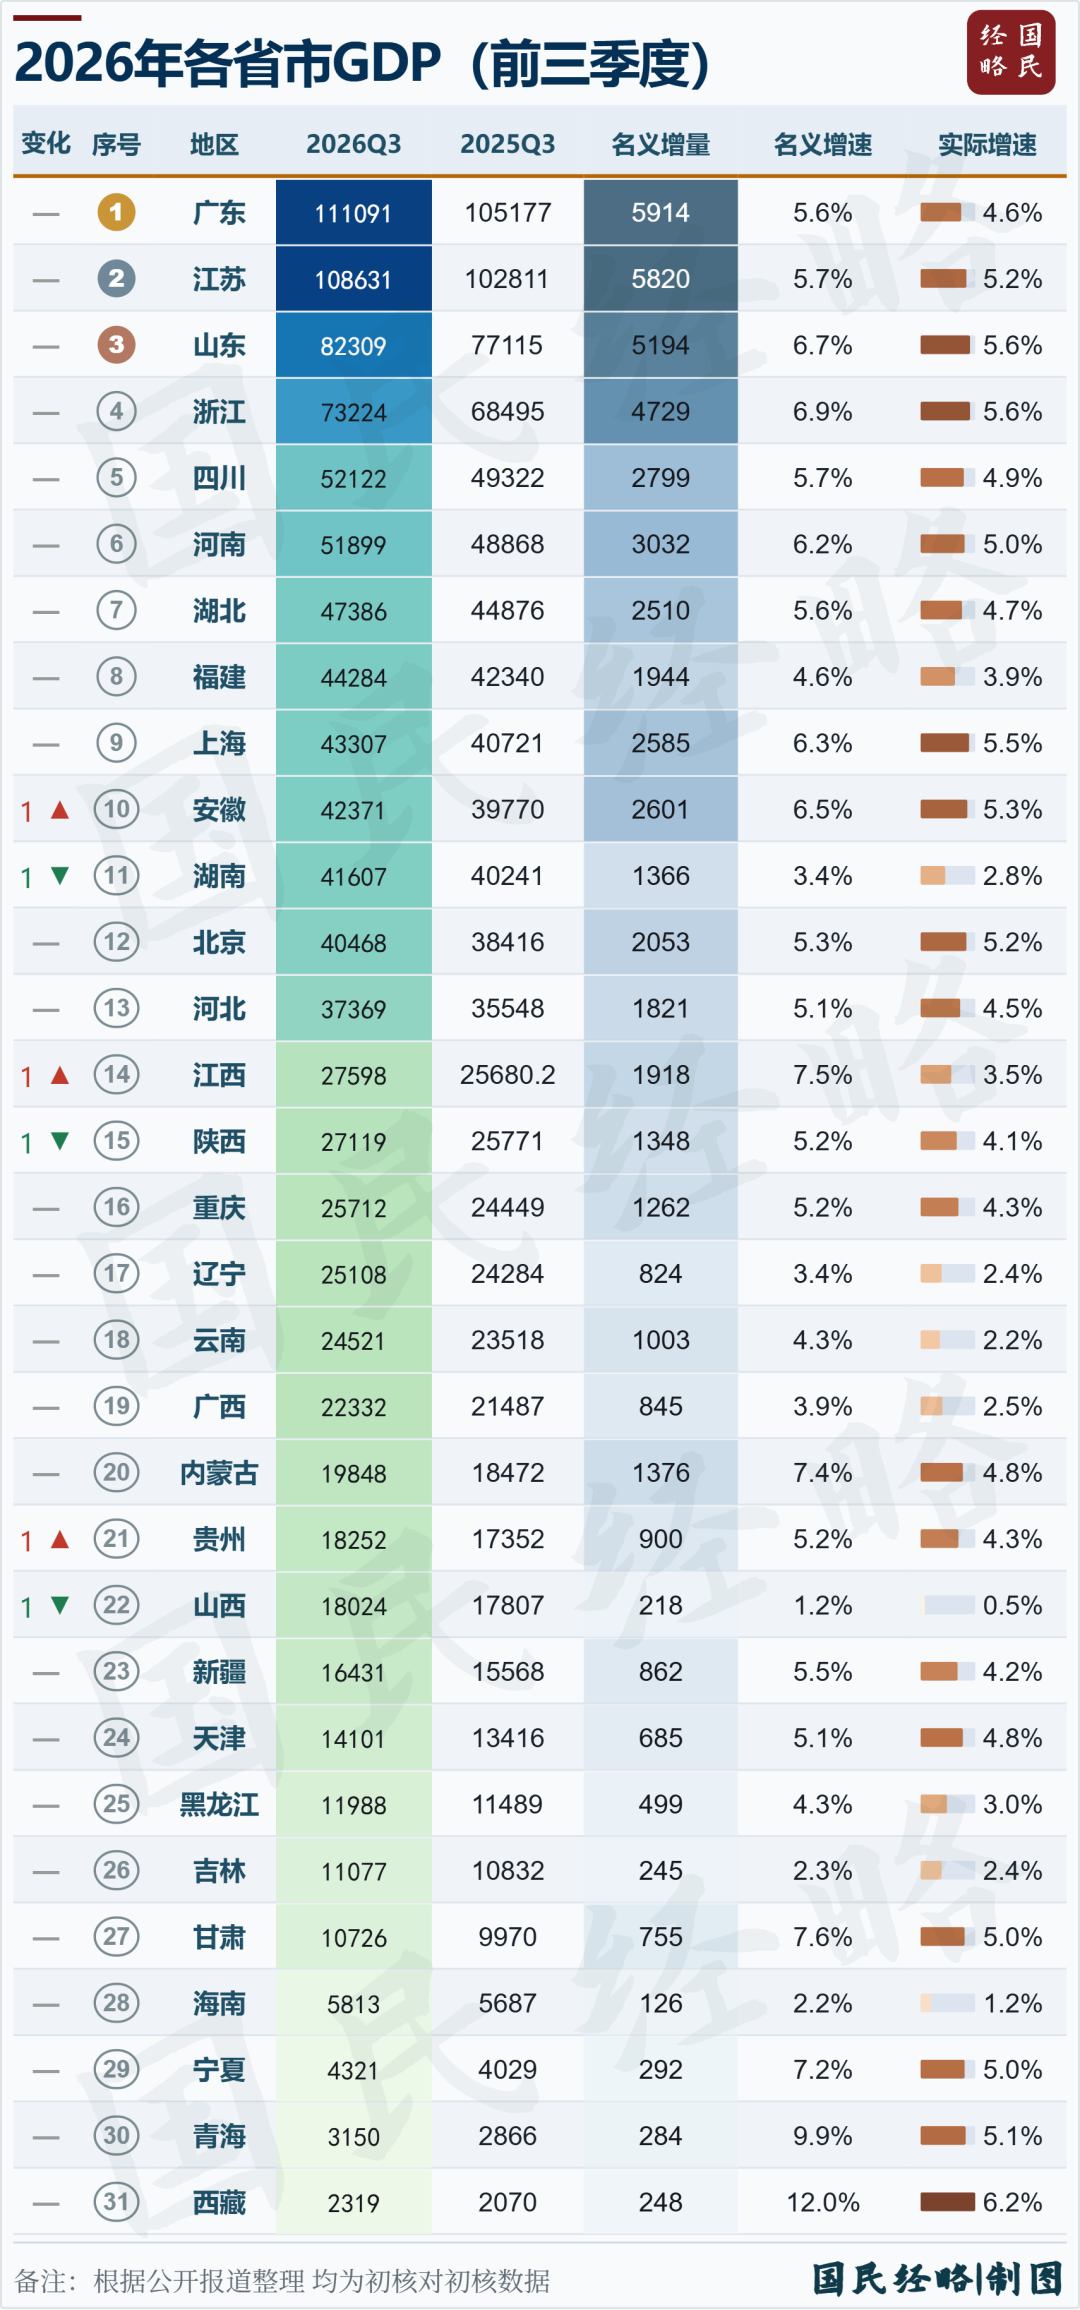Viewport: 1080px width, 2310px height.
Task: Click the 重庆 2026Q3 value 25712
Action: click(354, 1208)
